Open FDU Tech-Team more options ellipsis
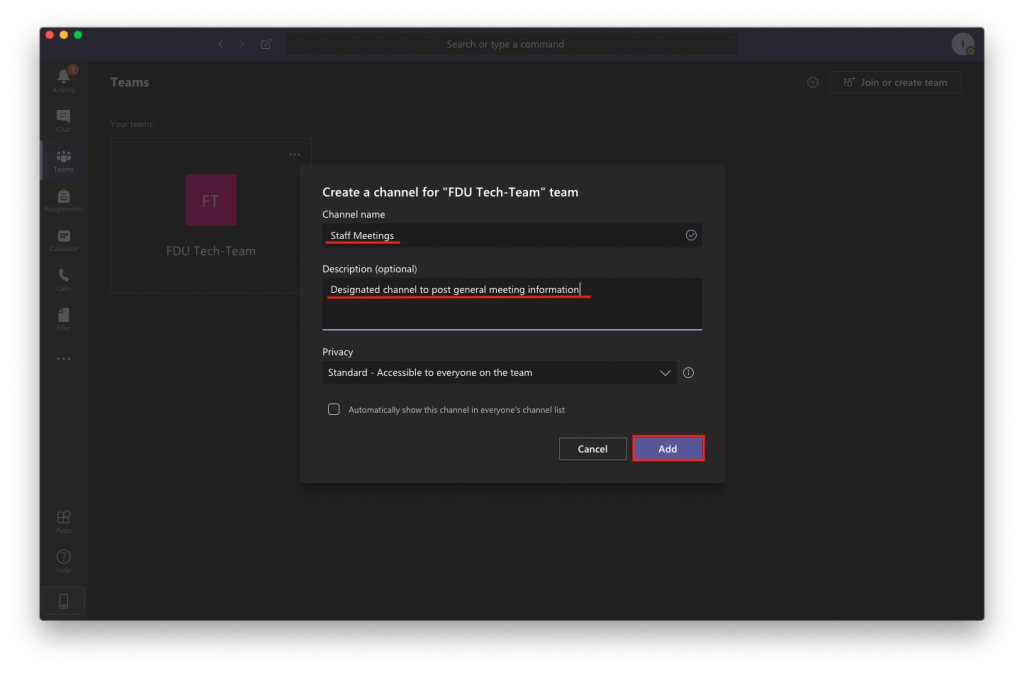 point(295,155)
